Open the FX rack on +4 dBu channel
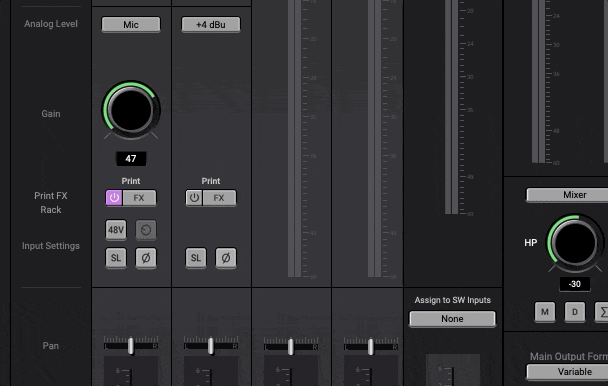Image resolution: width=608 pixels, height=386 pixels. pos(219,198)
